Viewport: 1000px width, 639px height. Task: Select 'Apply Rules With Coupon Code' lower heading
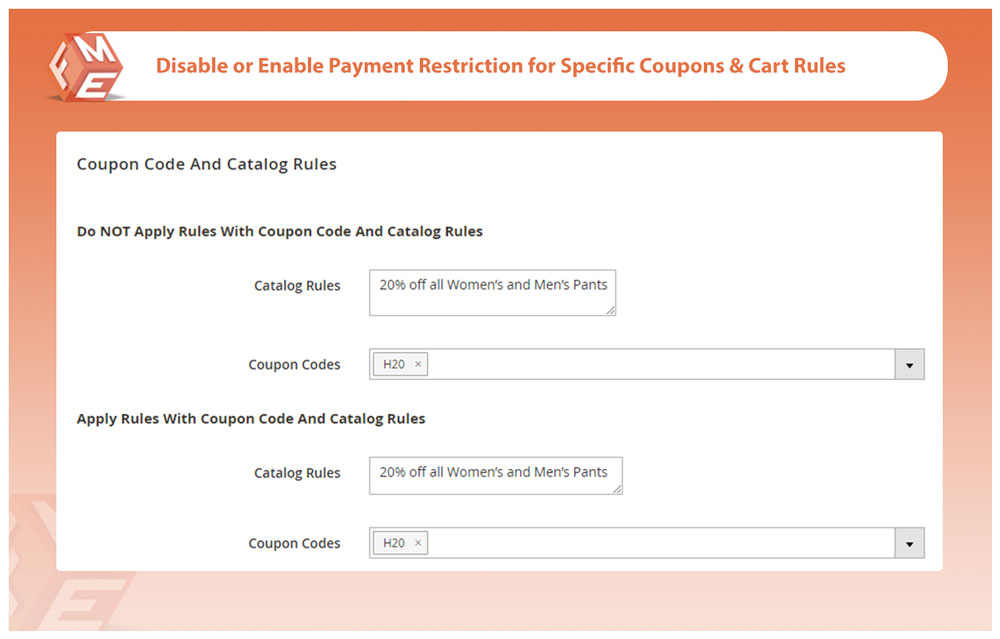point(250,418)
